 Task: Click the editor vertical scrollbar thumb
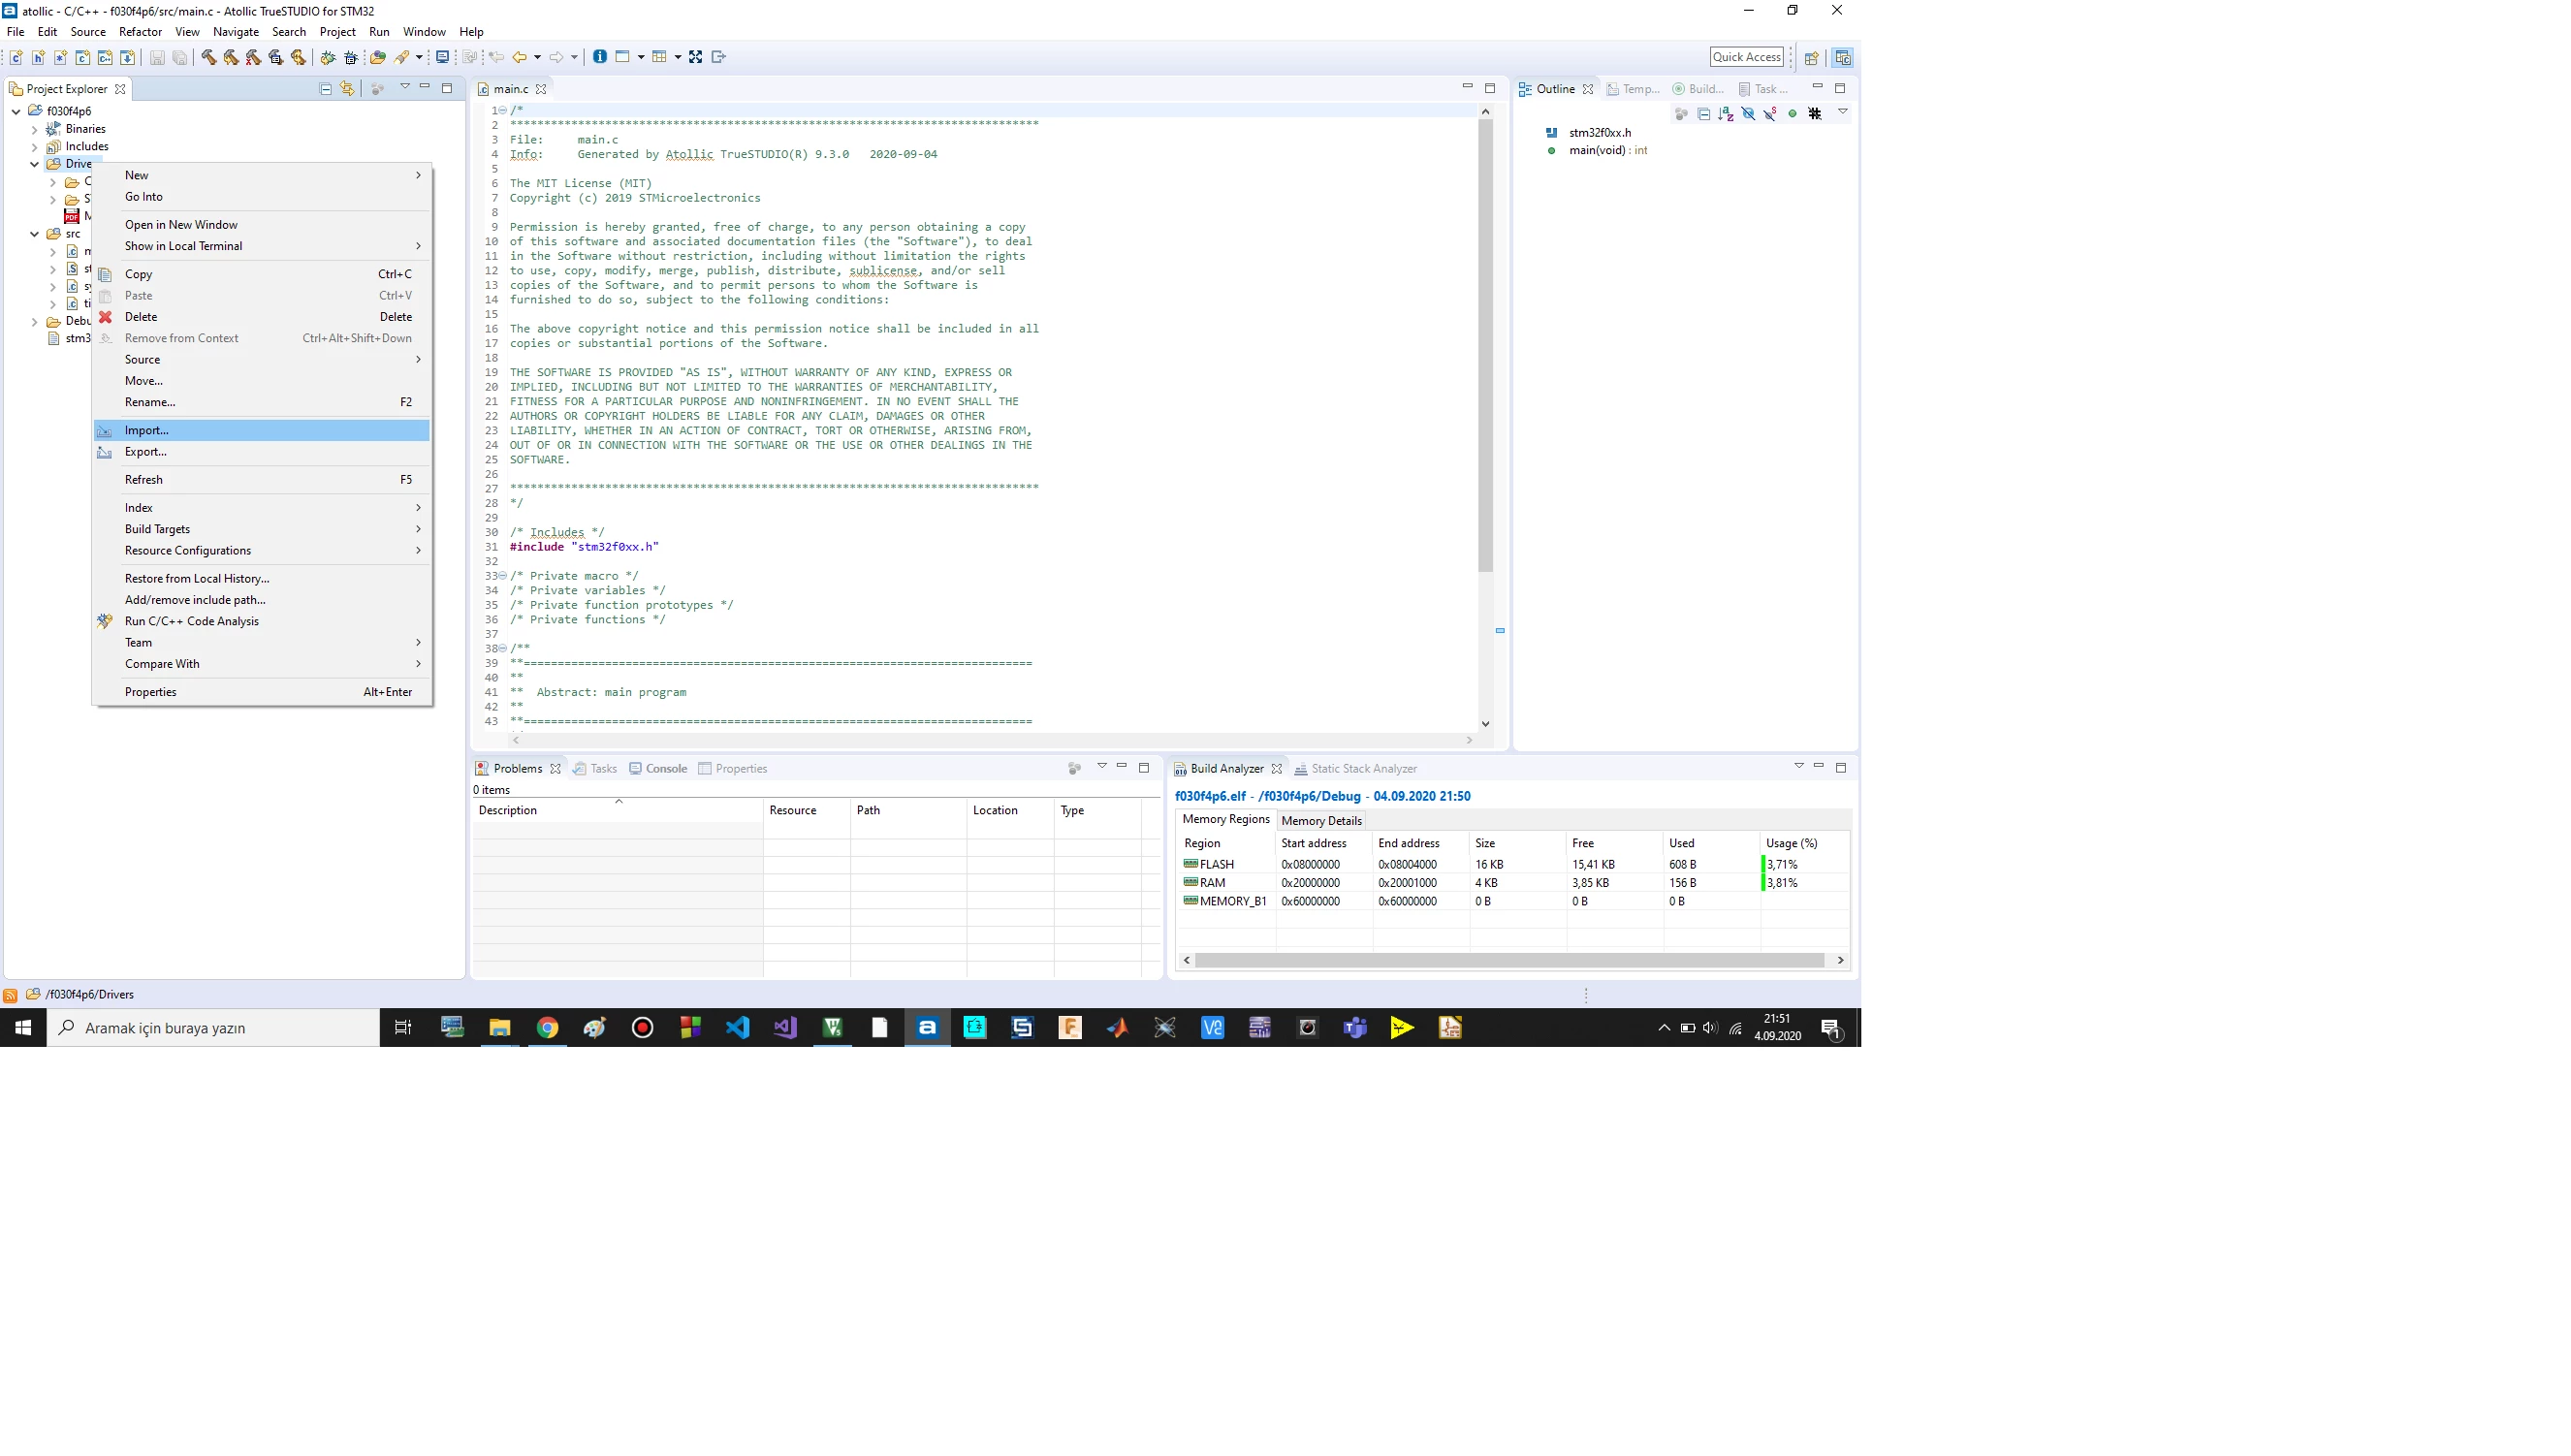coord(1485,345)
